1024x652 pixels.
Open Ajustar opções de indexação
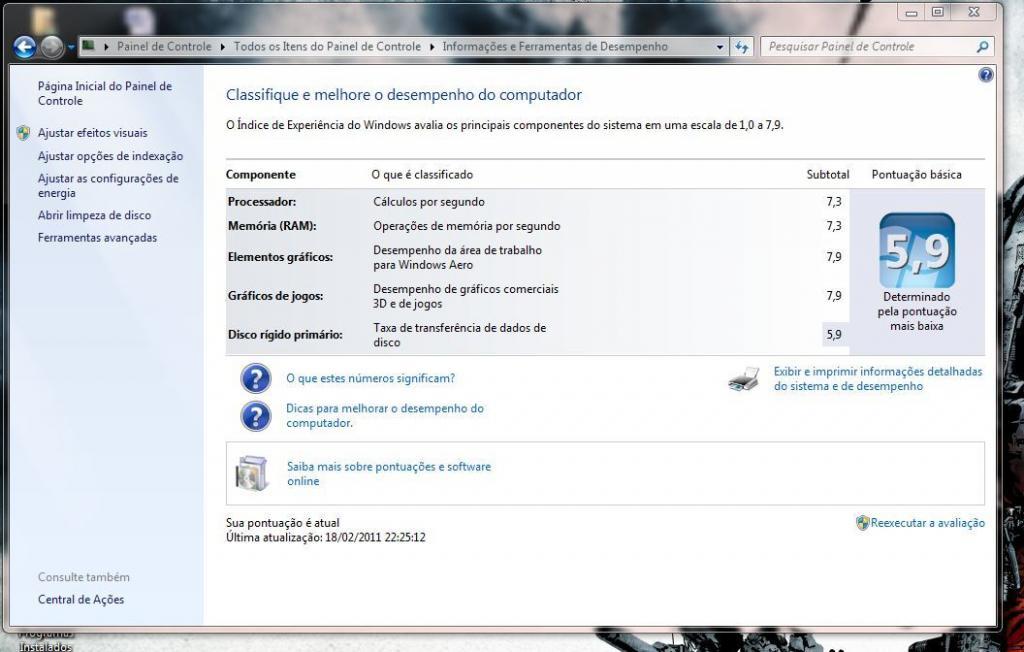(110, 156)
